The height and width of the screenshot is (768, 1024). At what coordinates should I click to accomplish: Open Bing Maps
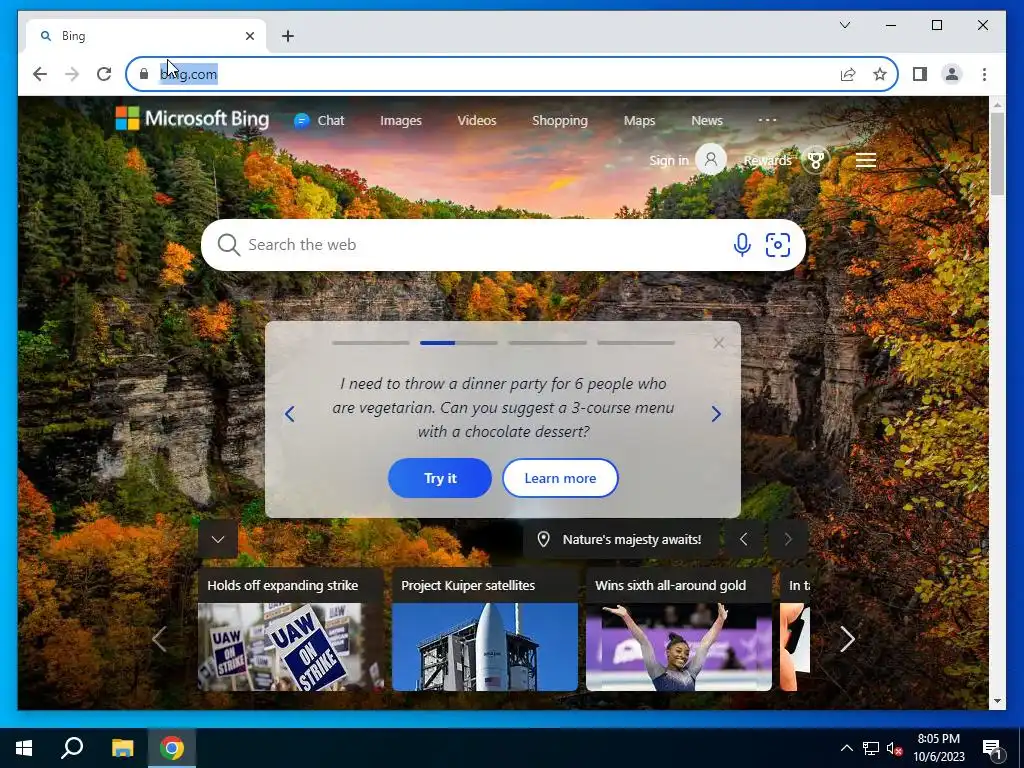[x=639, y=120]
